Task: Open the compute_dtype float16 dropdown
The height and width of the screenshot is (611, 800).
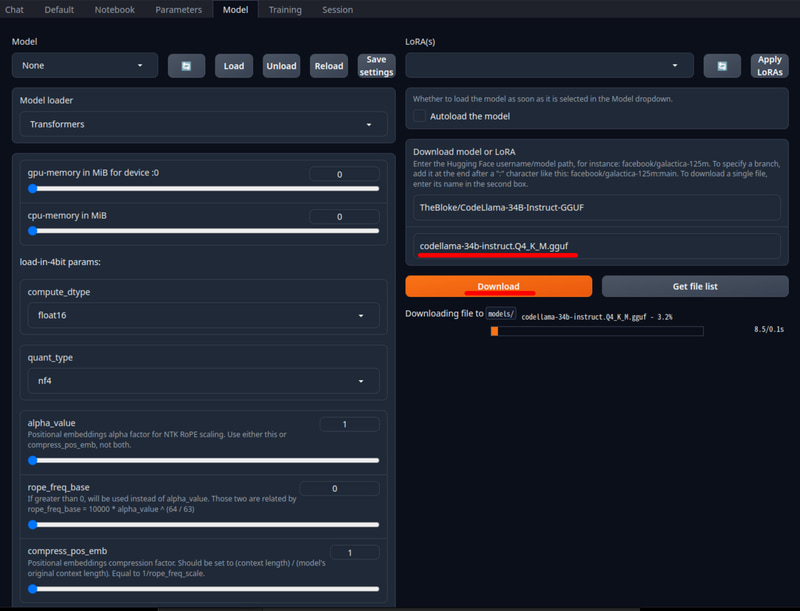Action: click(x=203, y=315)
